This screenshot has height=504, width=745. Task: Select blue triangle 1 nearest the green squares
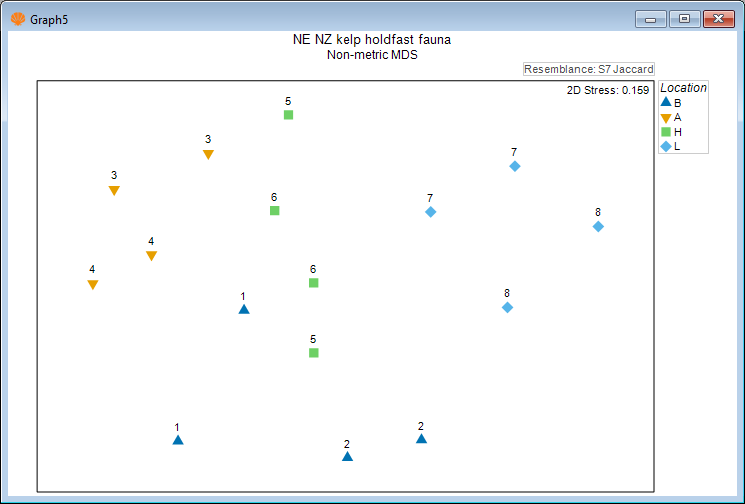244,310
